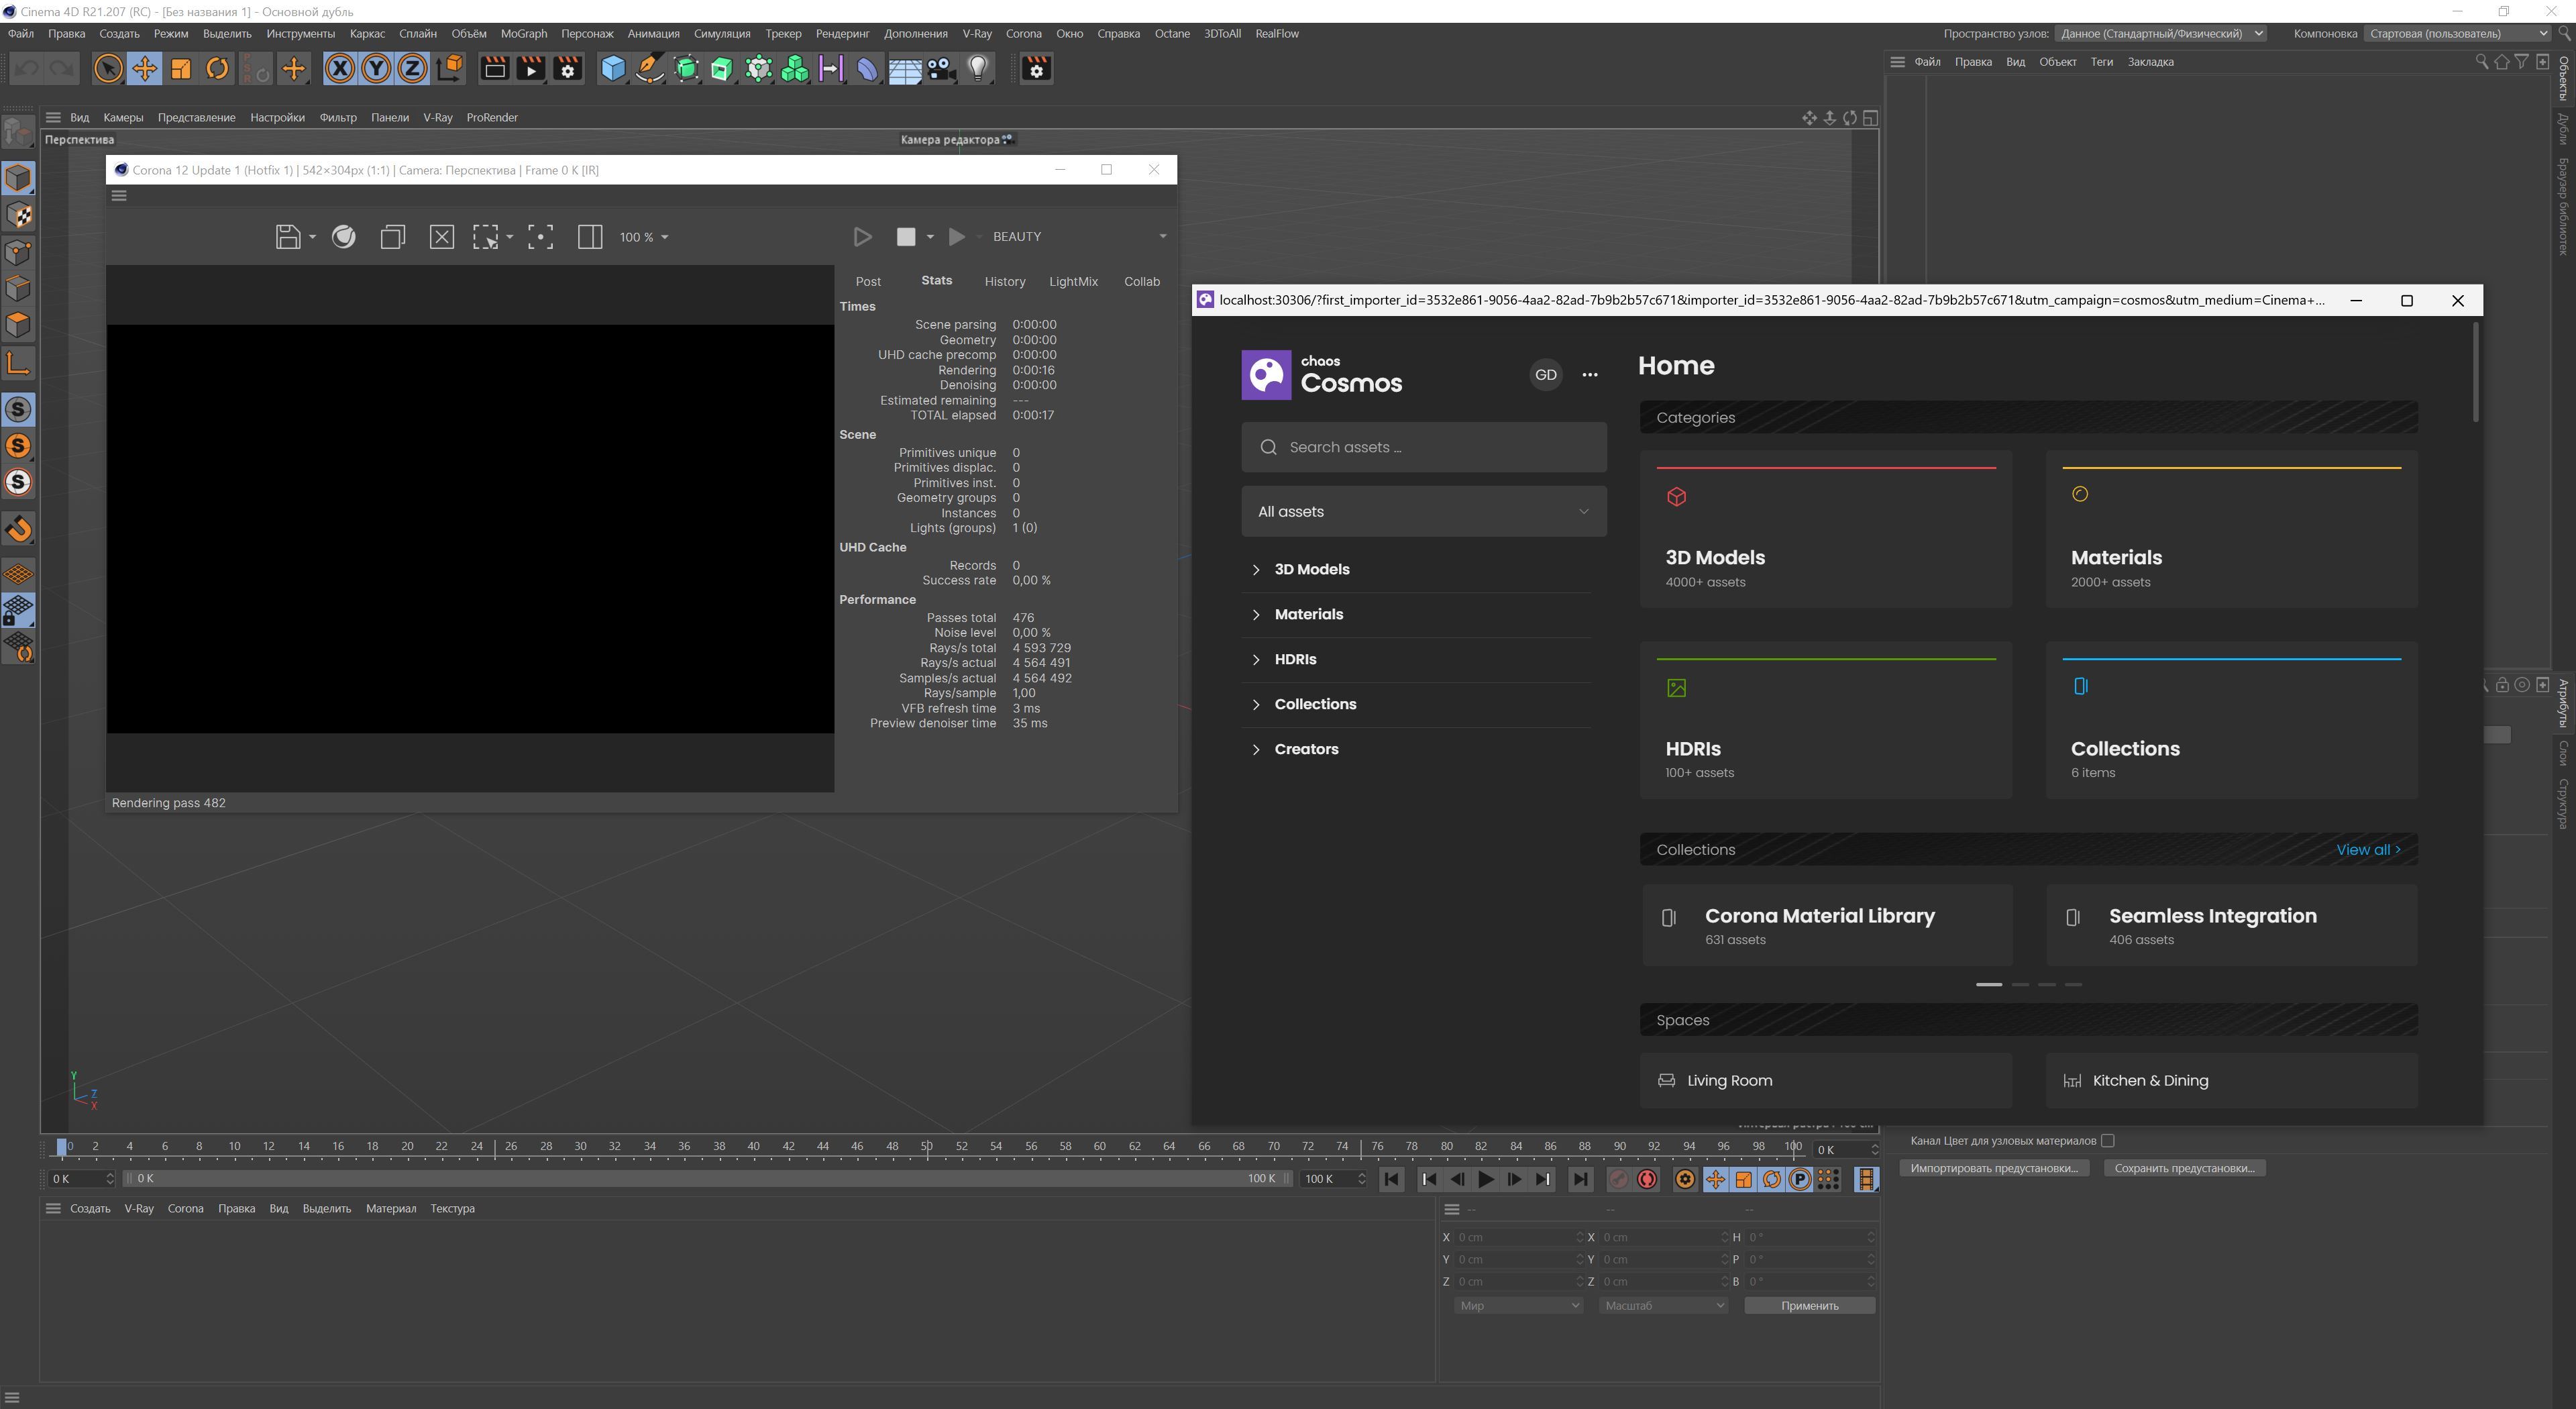Open the 100 % zoom dropdown in VFB
This screenshot has height=1409, width=2576.
pyautogui.click(x=644, y=237)
